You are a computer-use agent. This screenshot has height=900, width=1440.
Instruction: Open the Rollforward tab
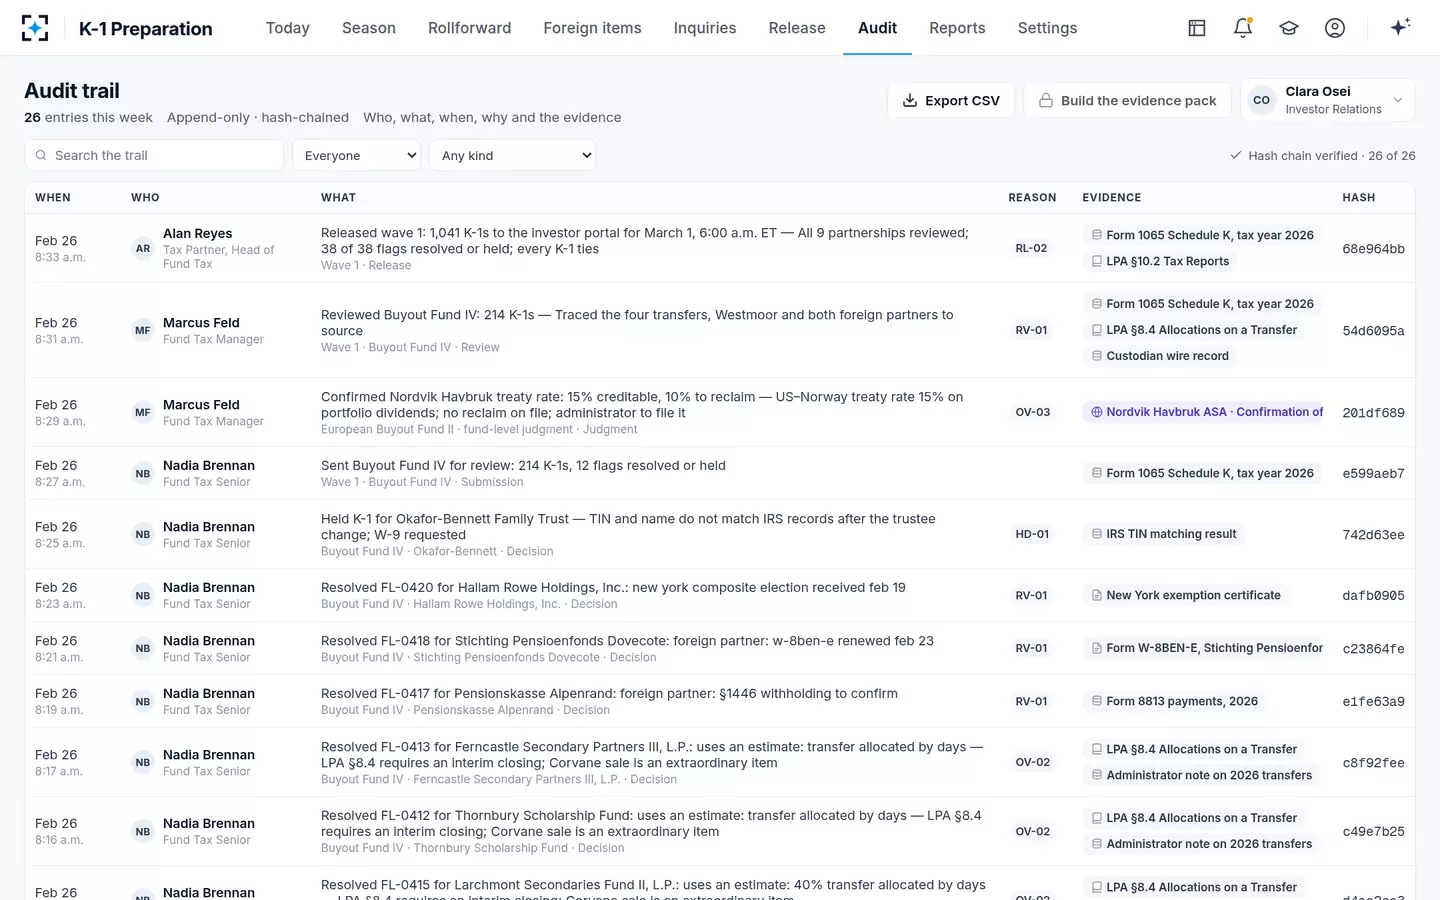coord(470,28)
